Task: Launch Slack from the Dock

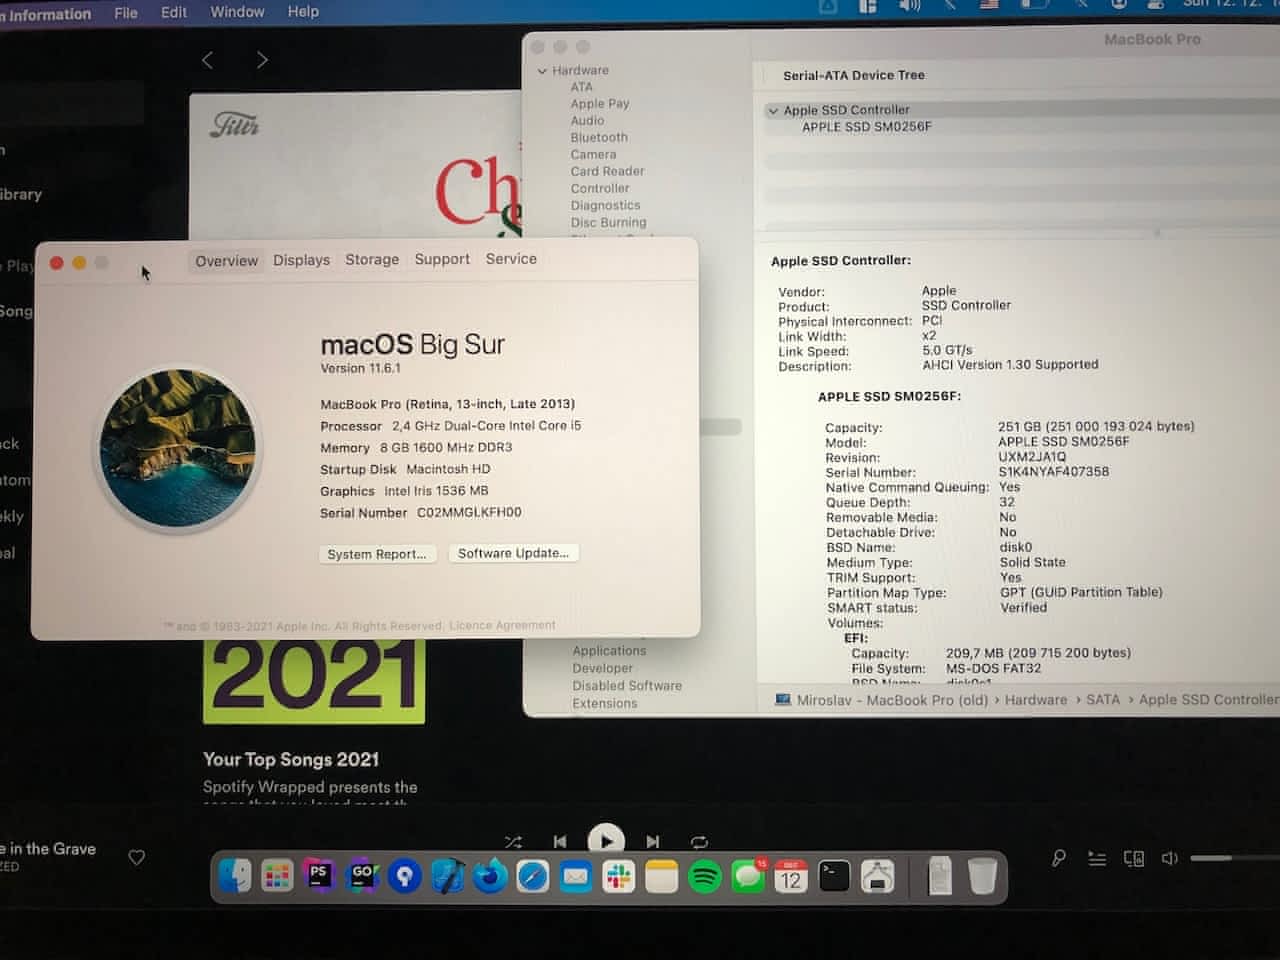Action: [619, 877]
